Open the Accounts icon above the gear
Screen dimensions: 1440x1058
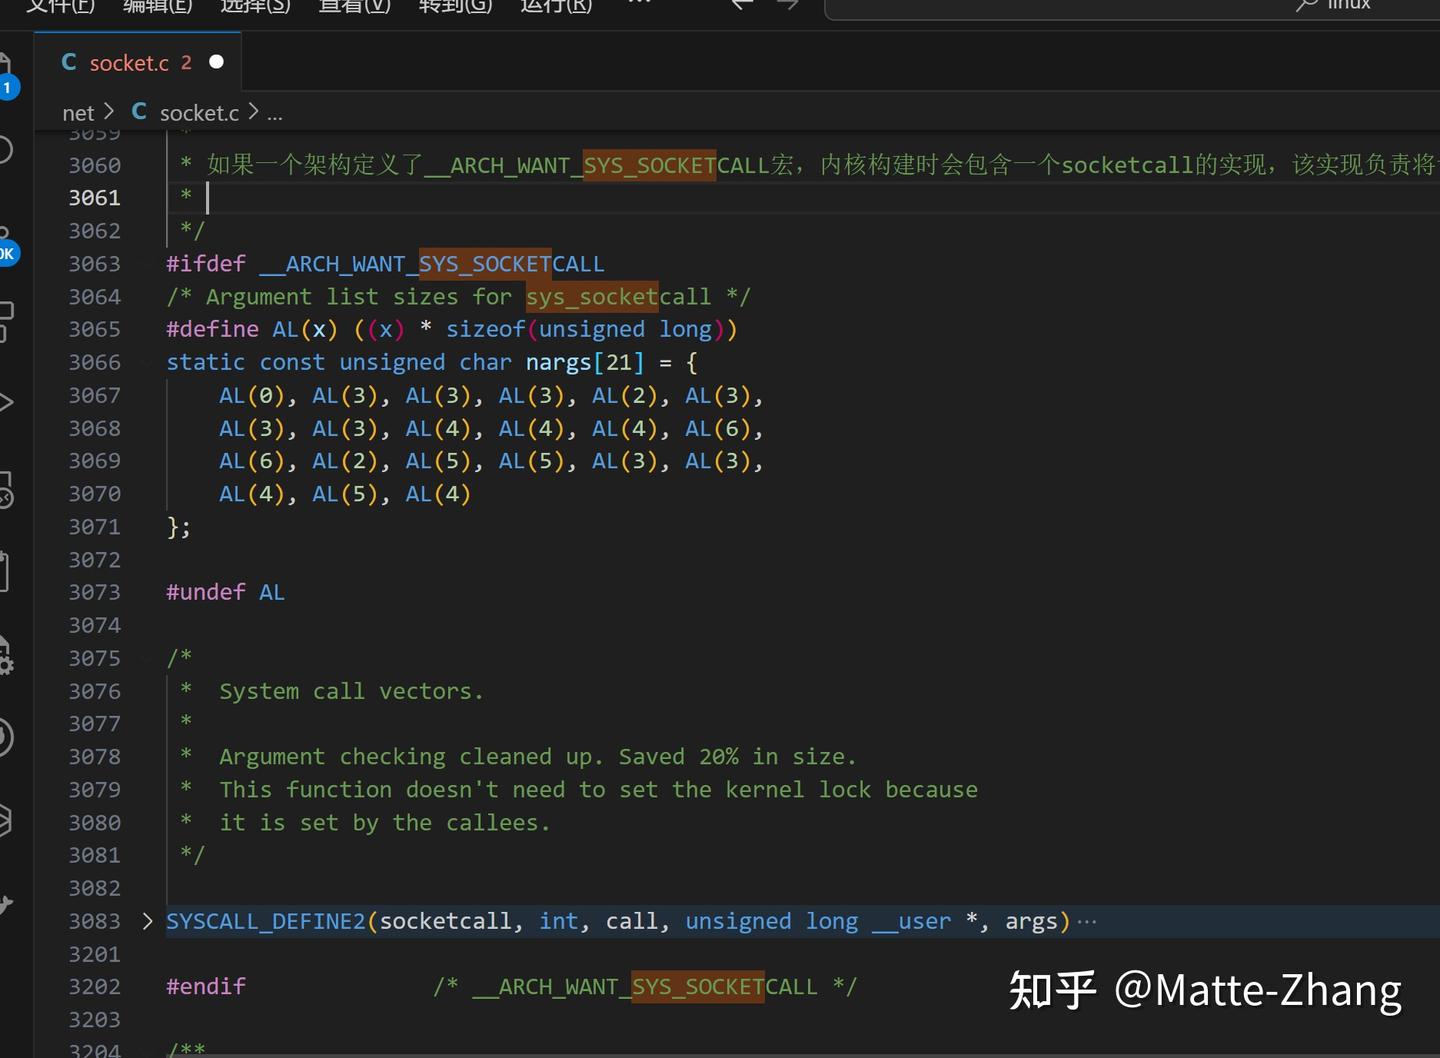point(8,737)
